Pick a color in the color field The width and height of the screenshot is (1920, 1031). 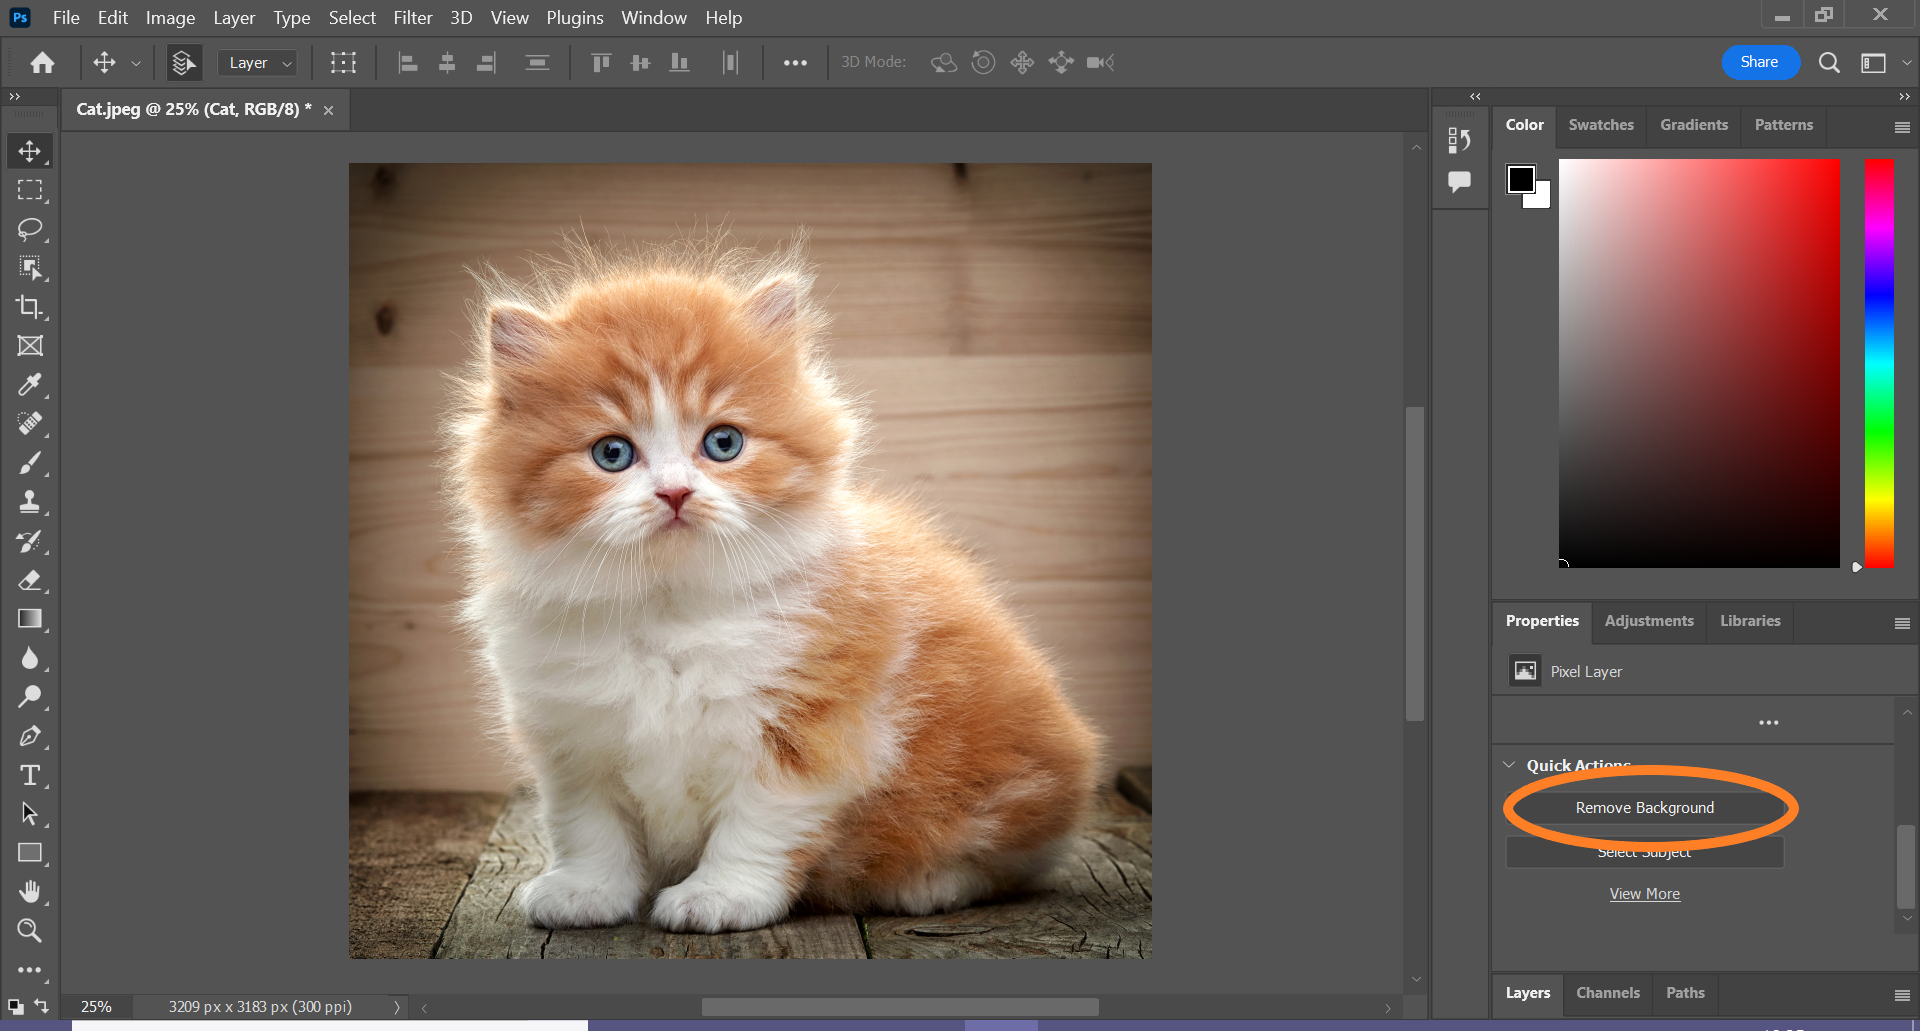tap(1699, 363)
